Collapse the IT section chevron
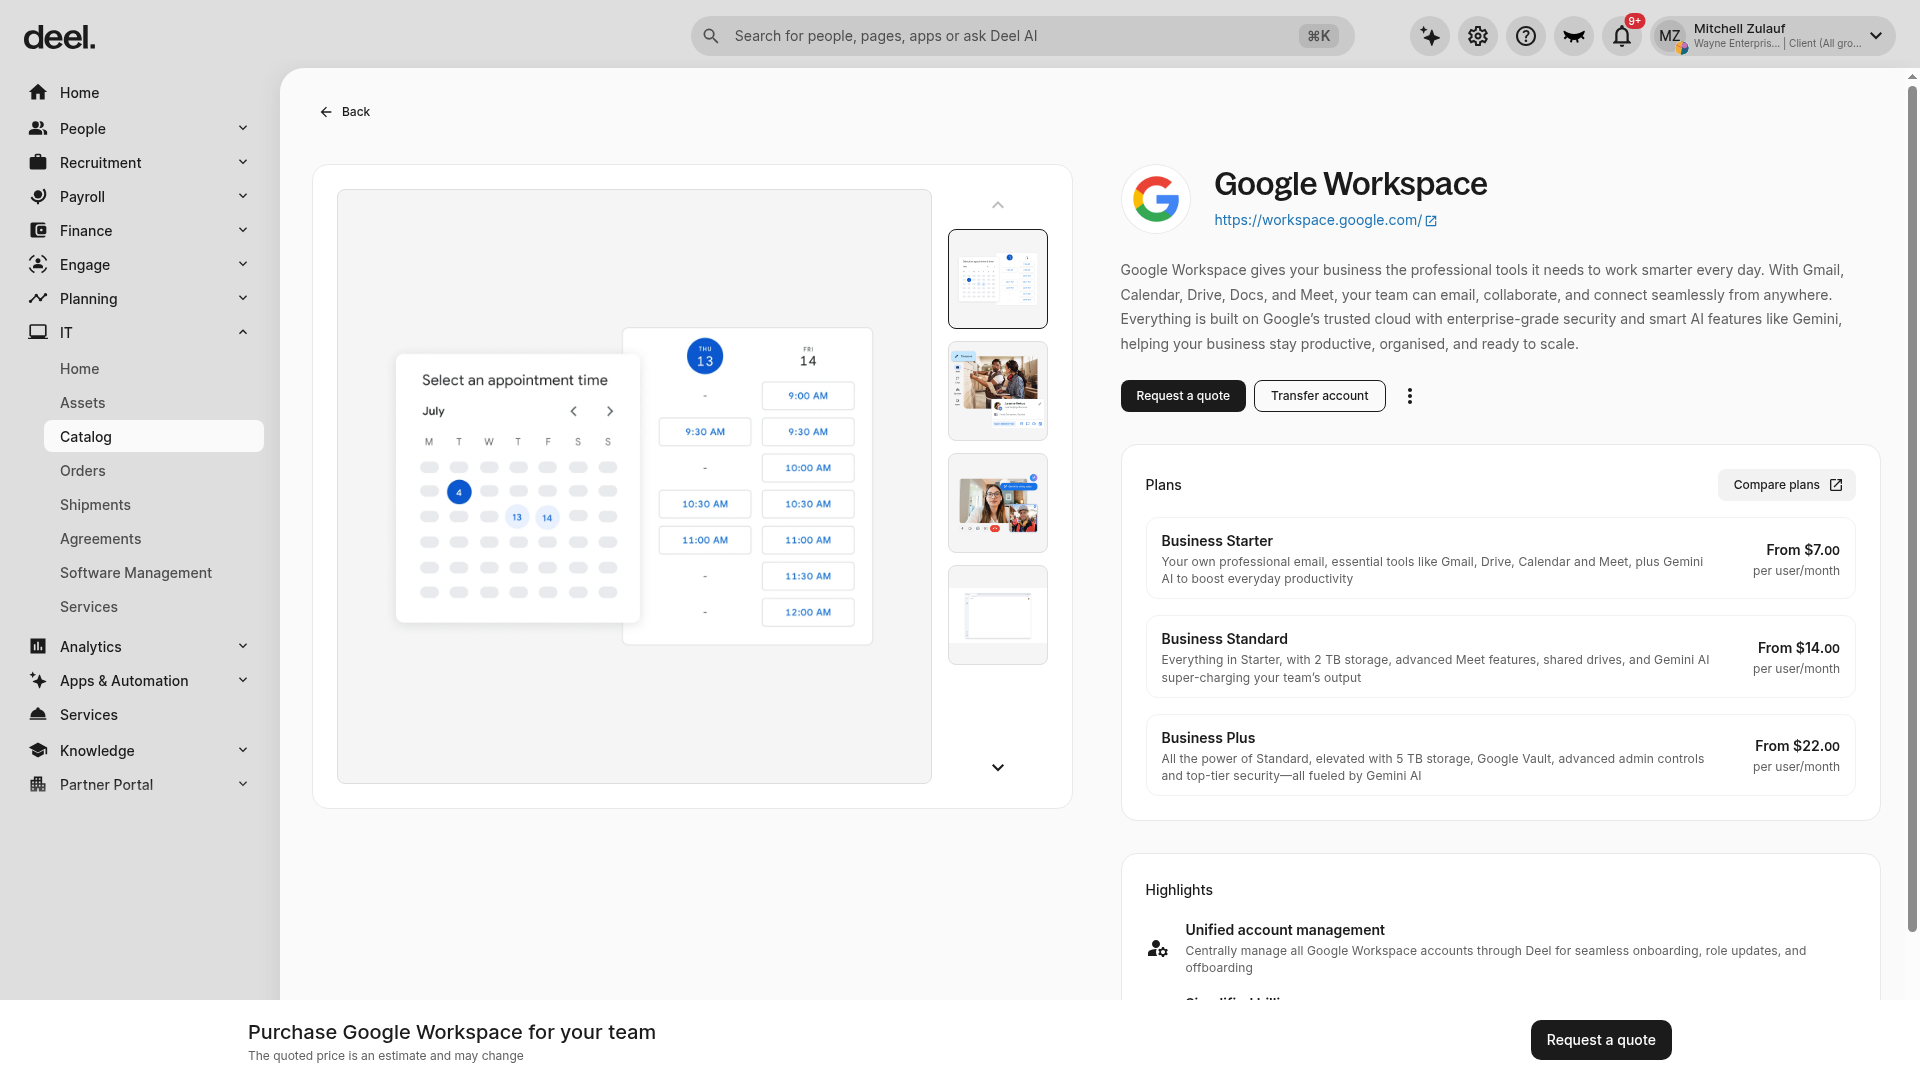 click(x=243, y=332)
